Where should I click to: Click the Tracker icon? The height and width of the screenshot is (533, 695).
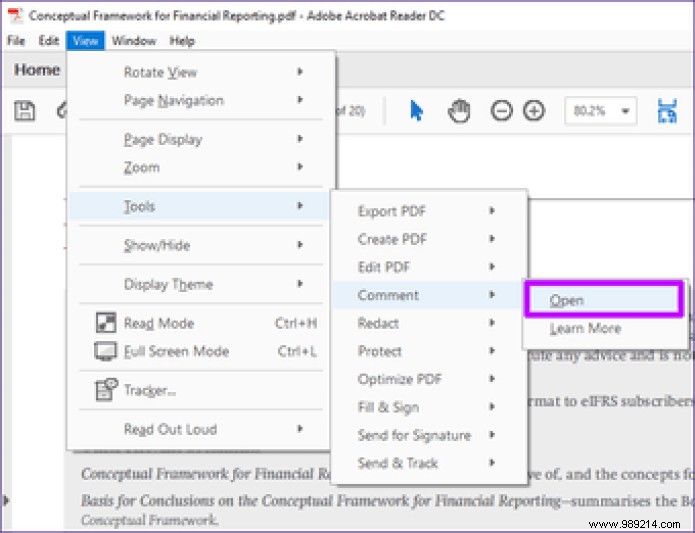[106, 390]
